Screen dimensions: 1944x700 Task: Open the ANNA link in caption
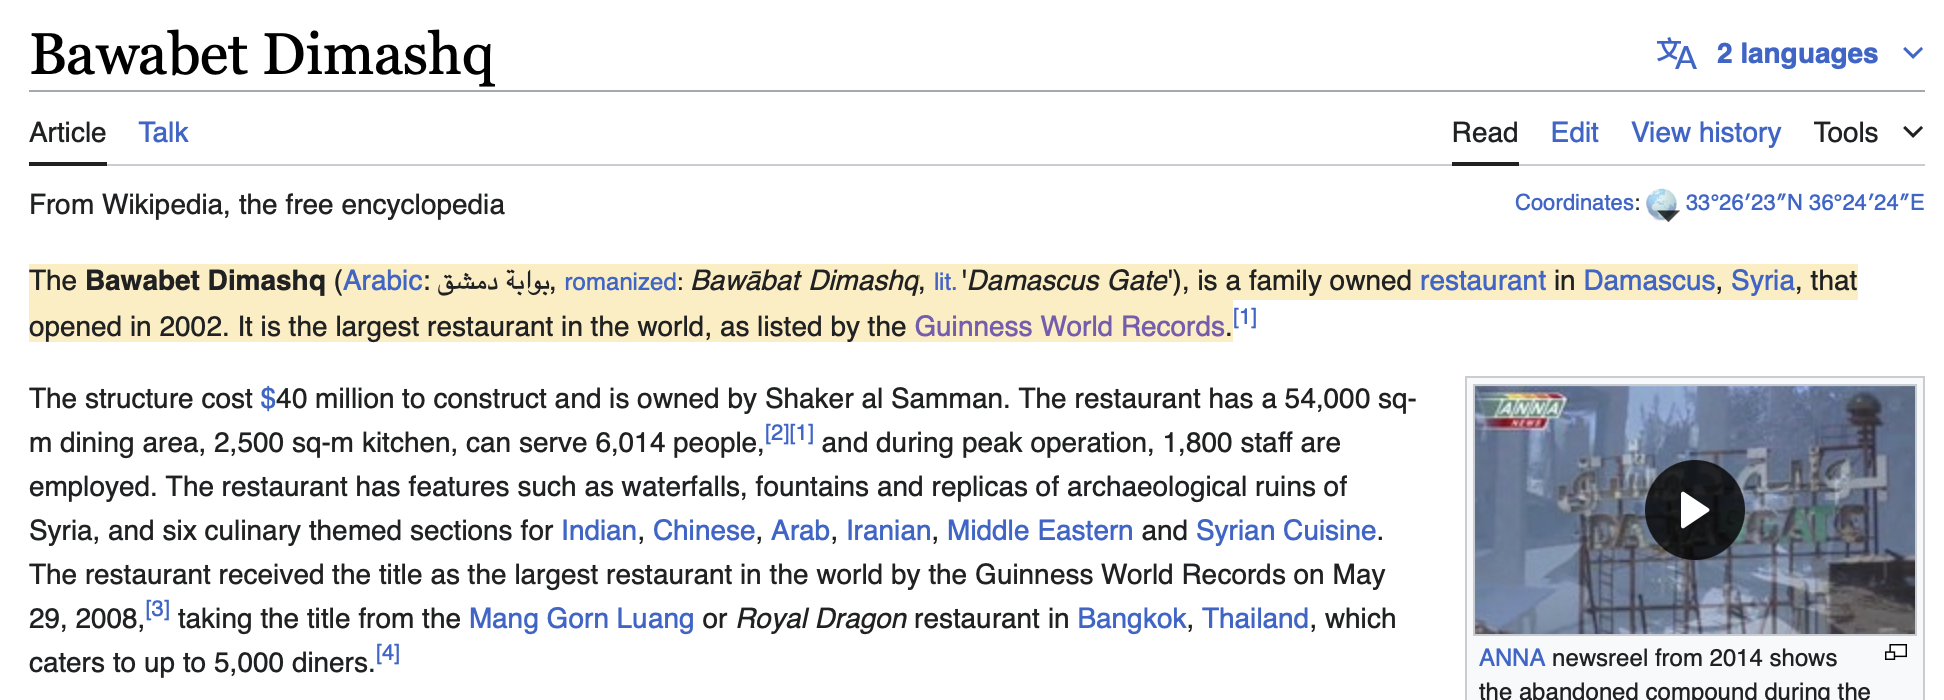click(x=1511, y=658)
